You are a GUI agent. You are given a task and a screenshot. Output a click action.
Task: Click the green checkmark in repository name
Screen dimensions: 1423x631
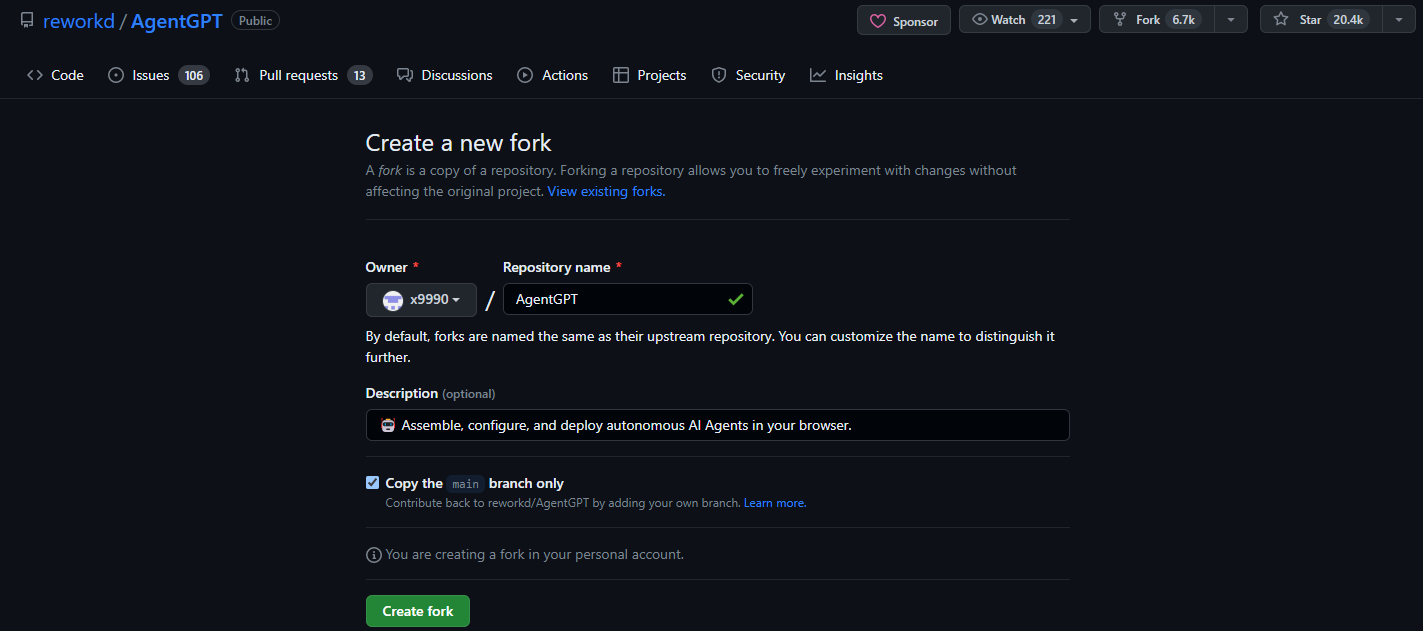[x=736, y=299]
